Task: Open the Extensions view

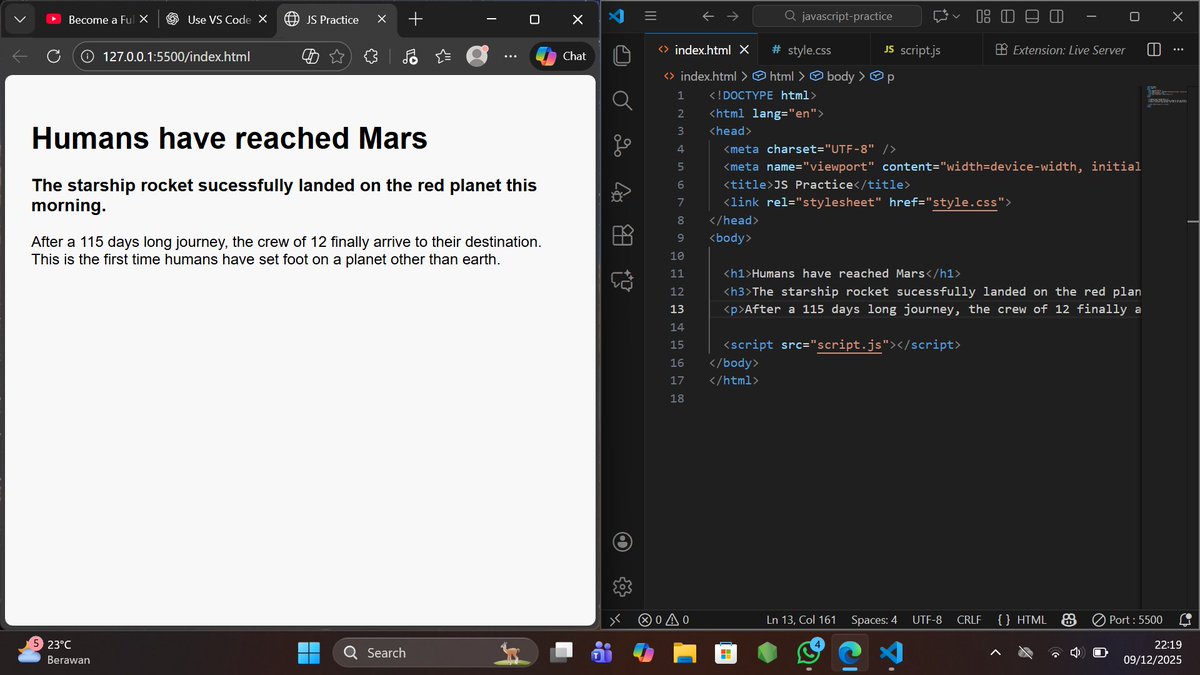Action: [x=623, y=235]
